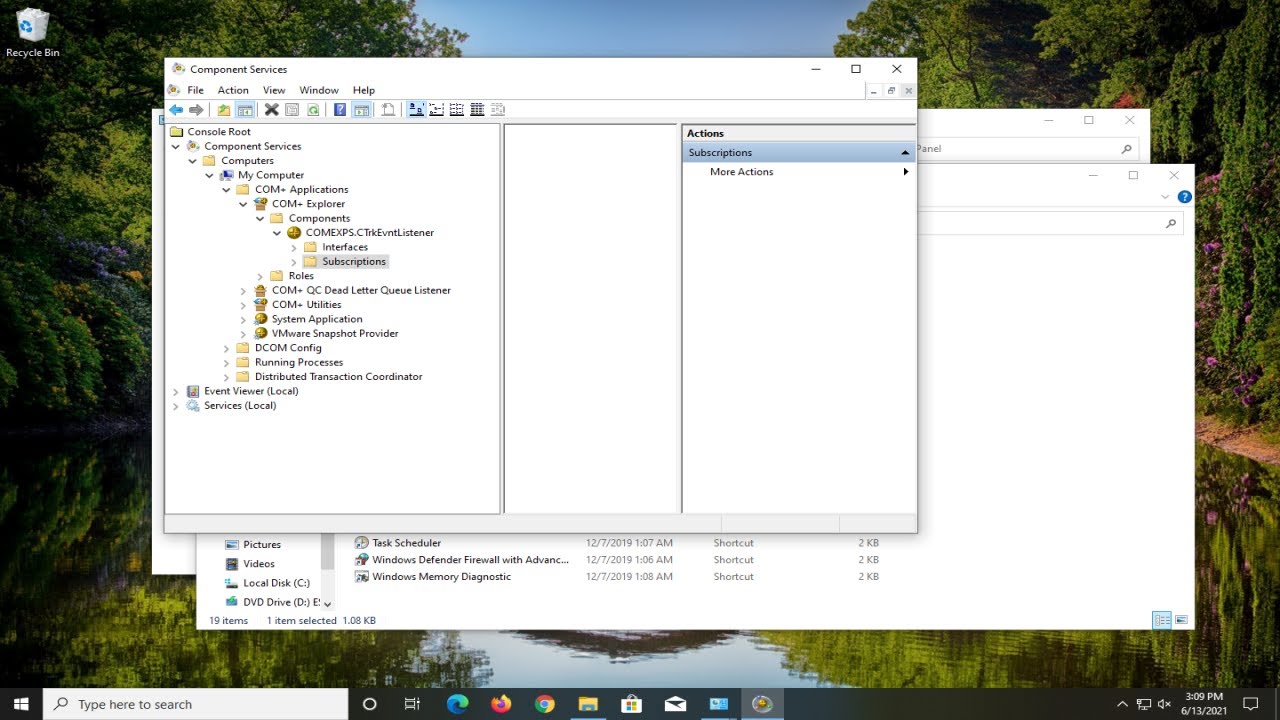The width and height of the screenshot is (1280, 720).
Task: Open Help via the blue question-mark icon
Action: tap(340, 110)
